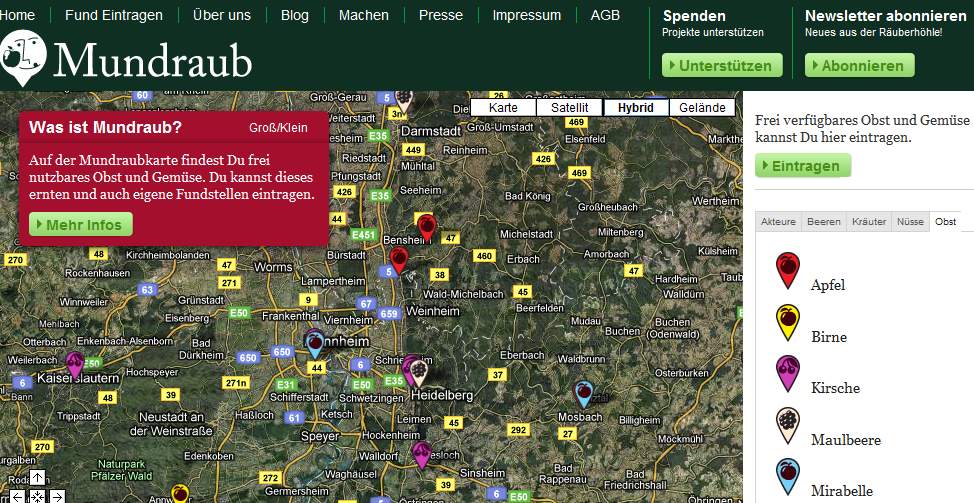Toggle Groß/Klein on the info box
Screen dimensions: 974x503
coord(278,128)
